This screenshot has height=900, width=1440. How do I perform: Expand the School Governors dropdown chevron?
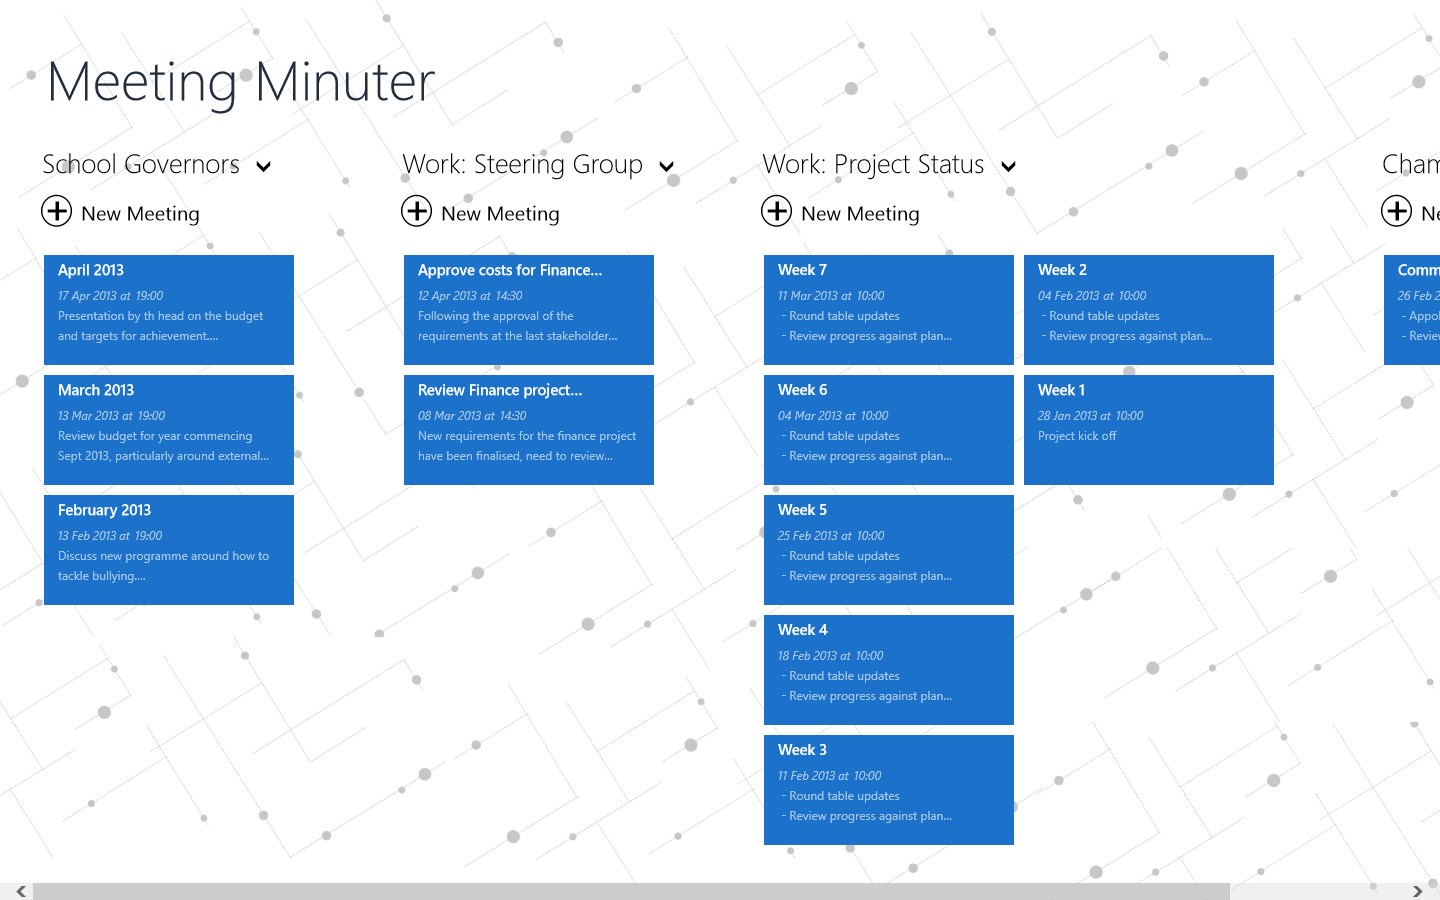tap(264, 167)
